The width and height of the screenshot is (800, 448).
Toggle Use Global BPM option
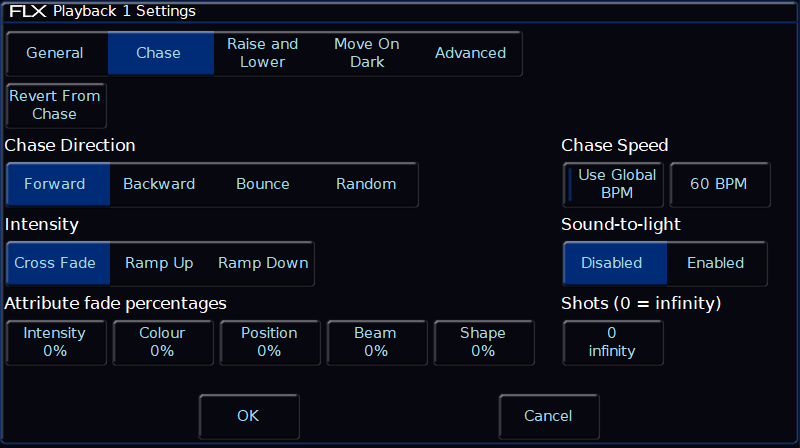(613, 184)
